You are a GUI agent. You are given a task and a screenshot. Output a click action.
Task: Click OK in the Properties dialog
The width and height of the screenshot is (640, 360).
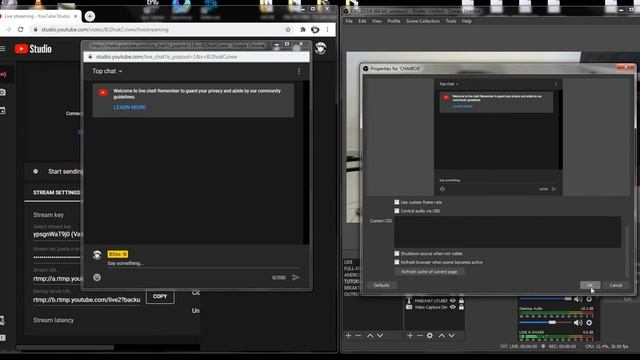pyautogui.click(x=590, y=285)
